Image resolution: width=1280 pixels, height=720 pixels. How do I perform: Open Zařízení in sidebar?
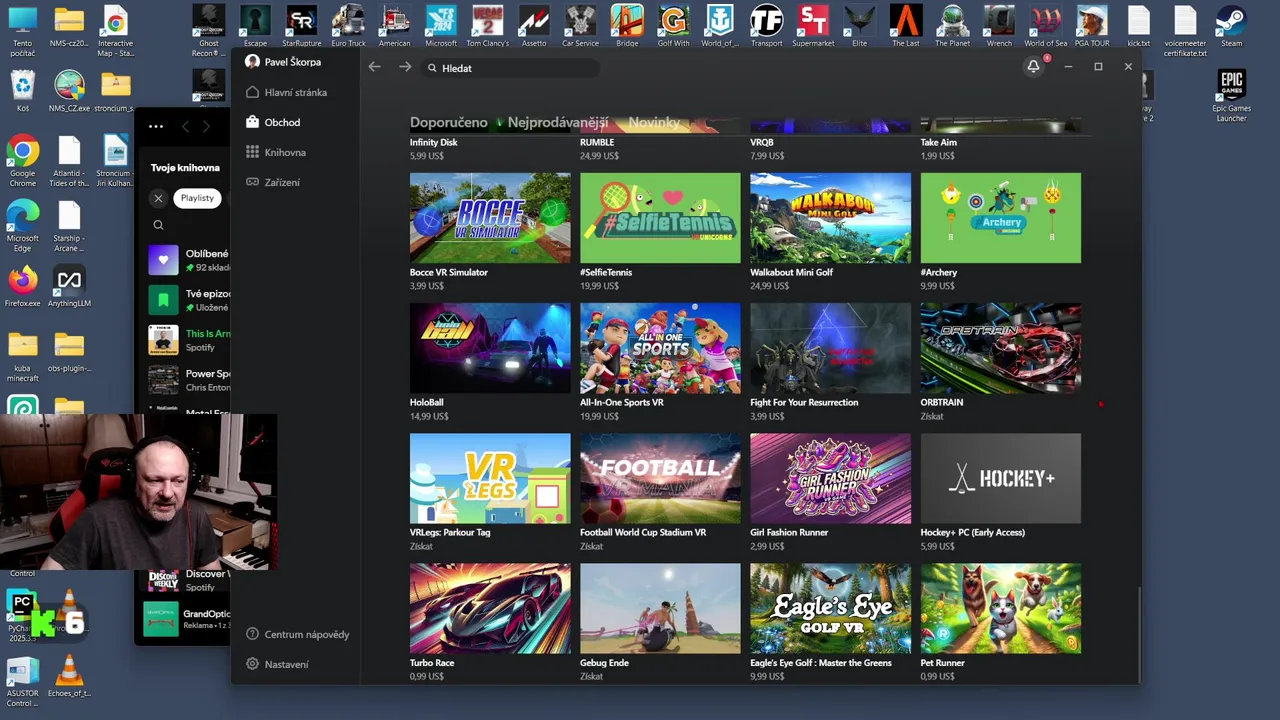[273, 182]
